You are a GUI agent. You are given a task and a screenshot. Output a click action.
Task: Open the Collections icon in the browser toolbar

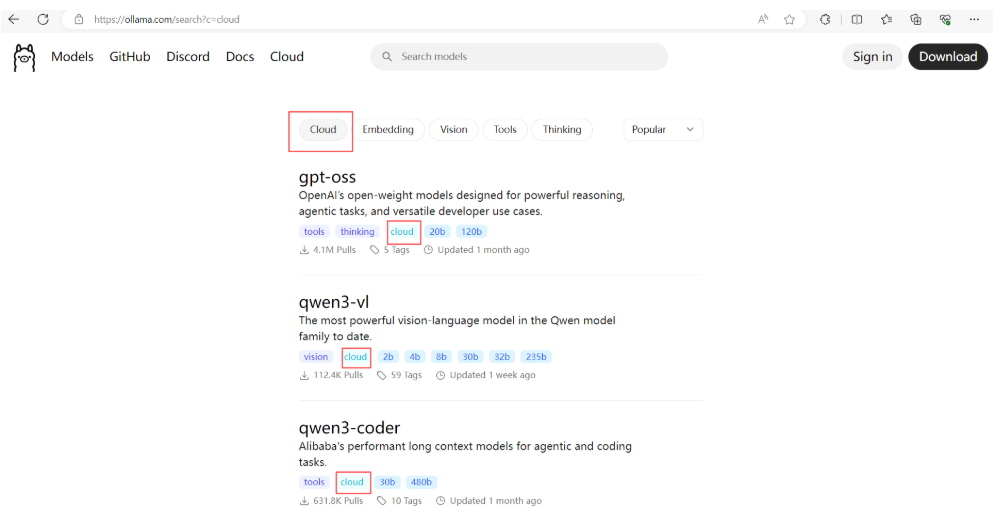pos(916,19)
